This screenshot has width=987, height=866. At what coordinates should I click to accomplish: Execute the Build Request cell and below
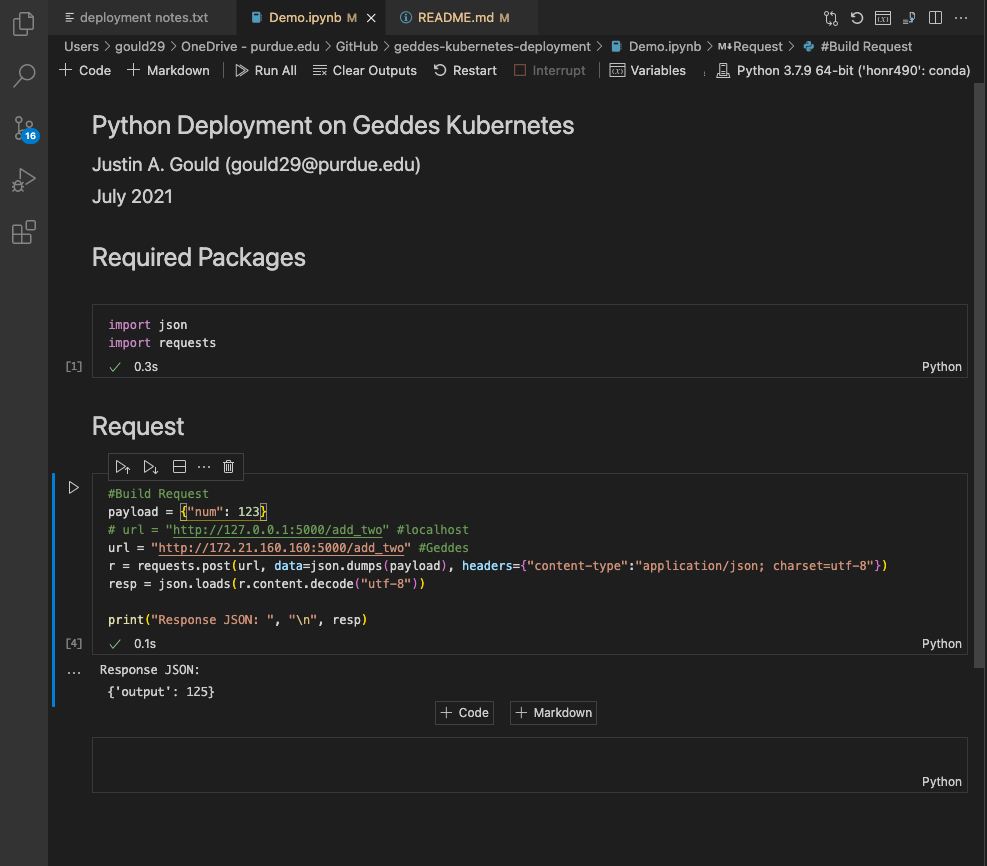[150, 466]
